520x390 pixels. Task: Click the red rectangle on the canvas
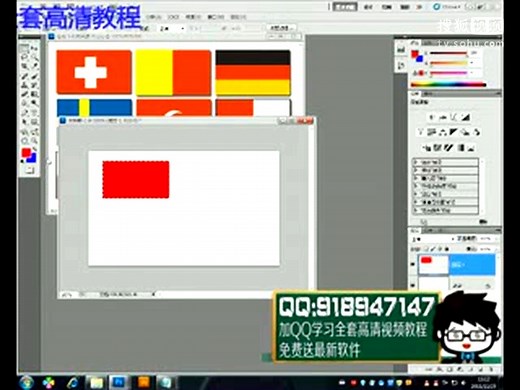(136, 179)
